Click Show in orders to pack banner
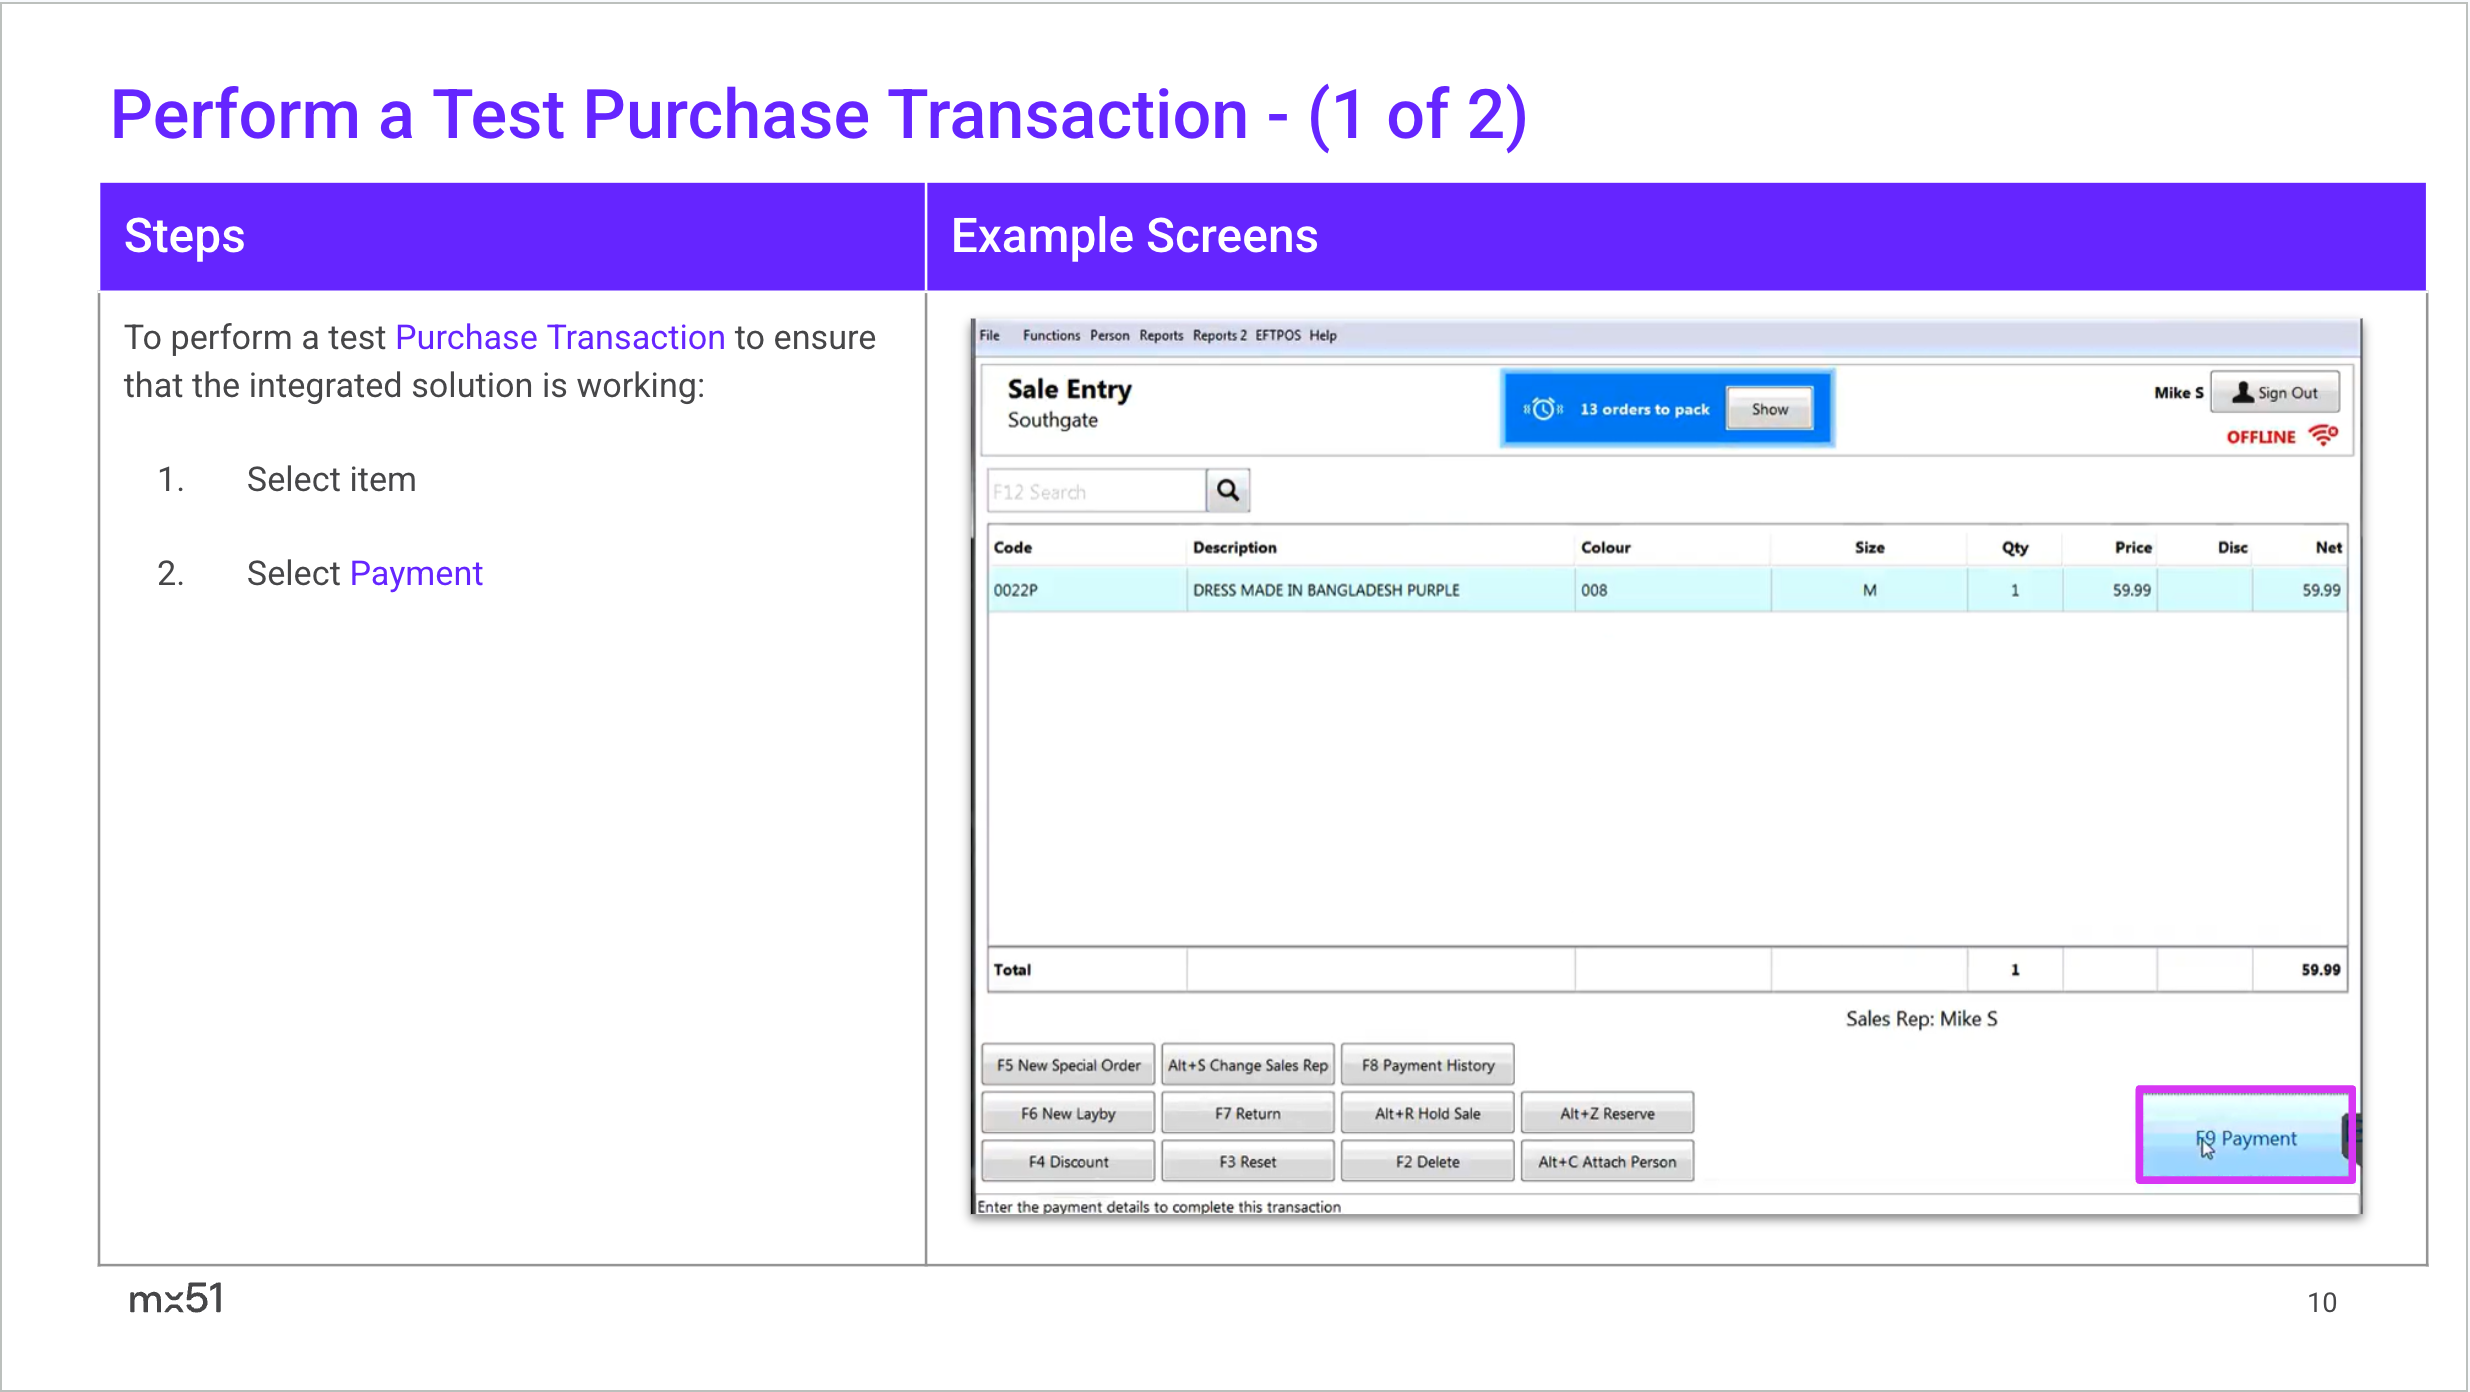 (x=1769, y=409)
